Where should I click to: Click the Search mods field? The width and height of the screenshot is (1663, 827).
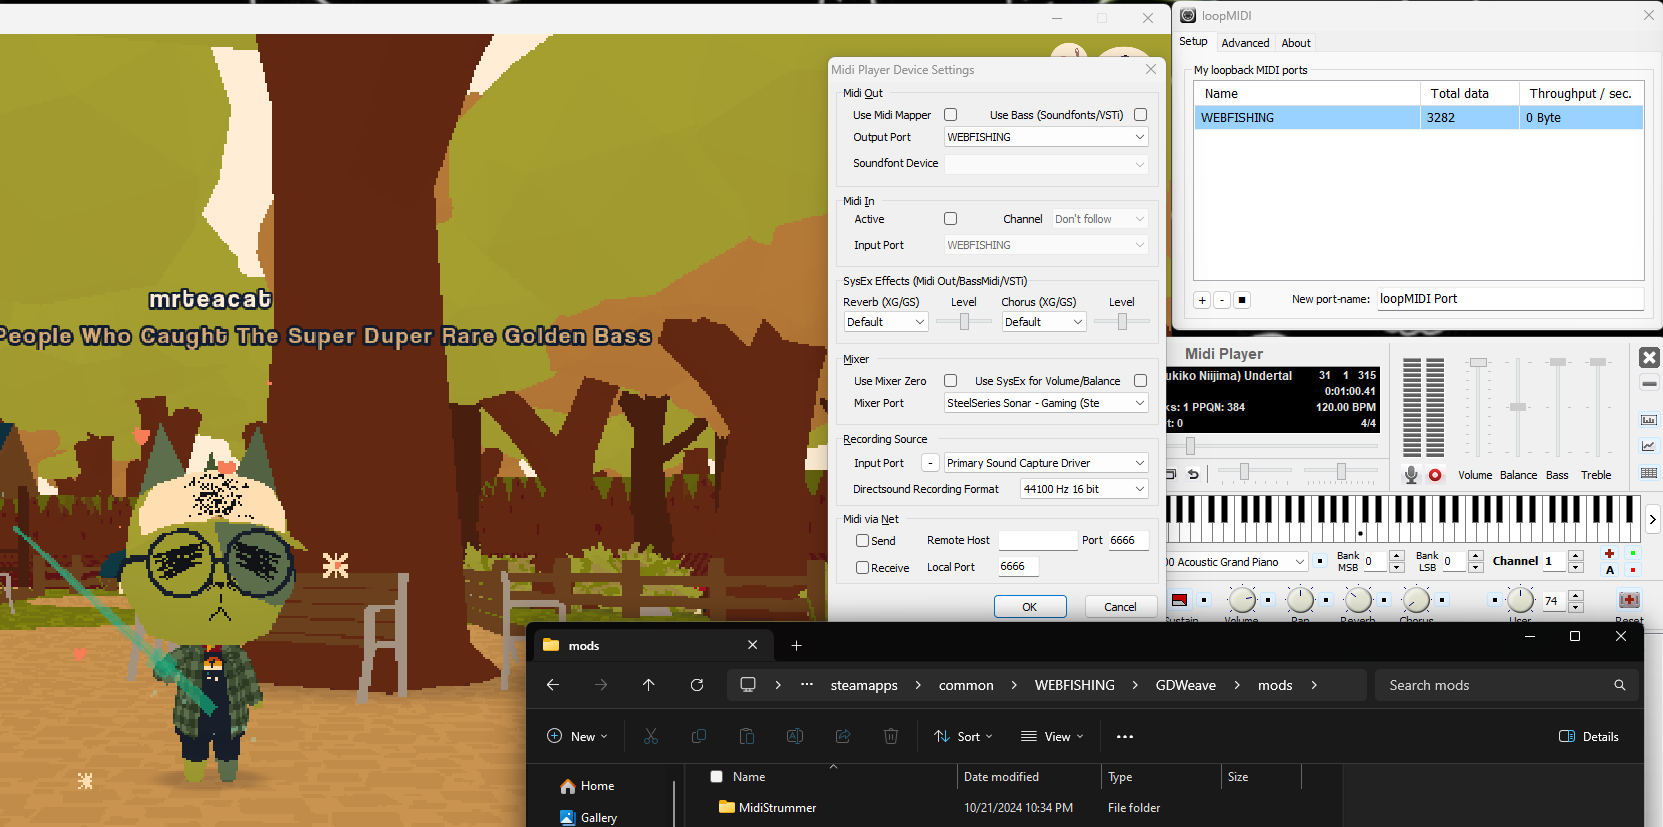click(x=1507, y=685)
